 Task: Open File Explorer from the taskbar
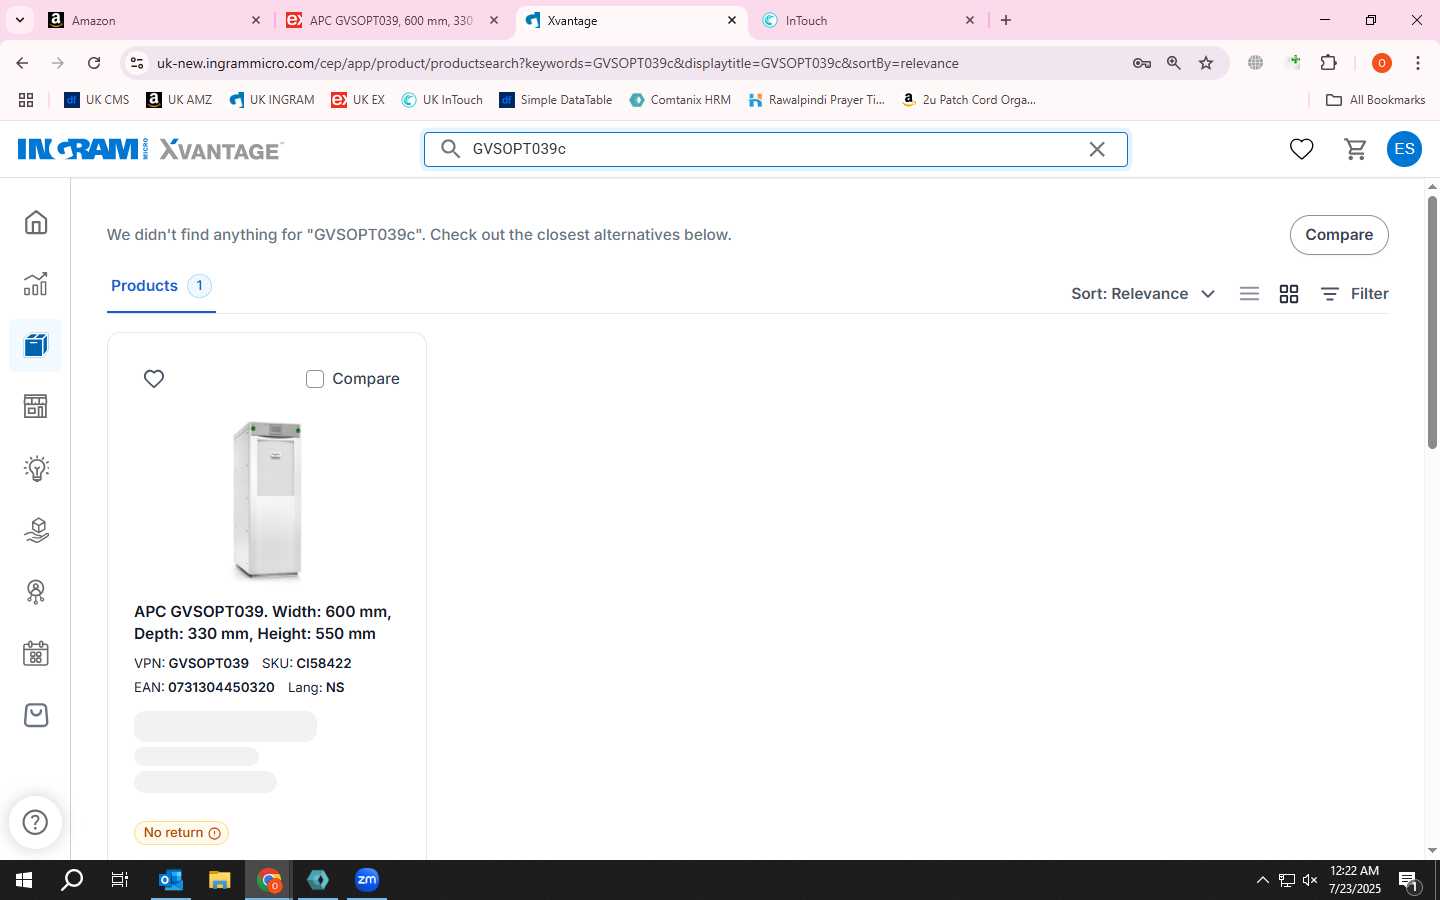click(x=219, y=880)
